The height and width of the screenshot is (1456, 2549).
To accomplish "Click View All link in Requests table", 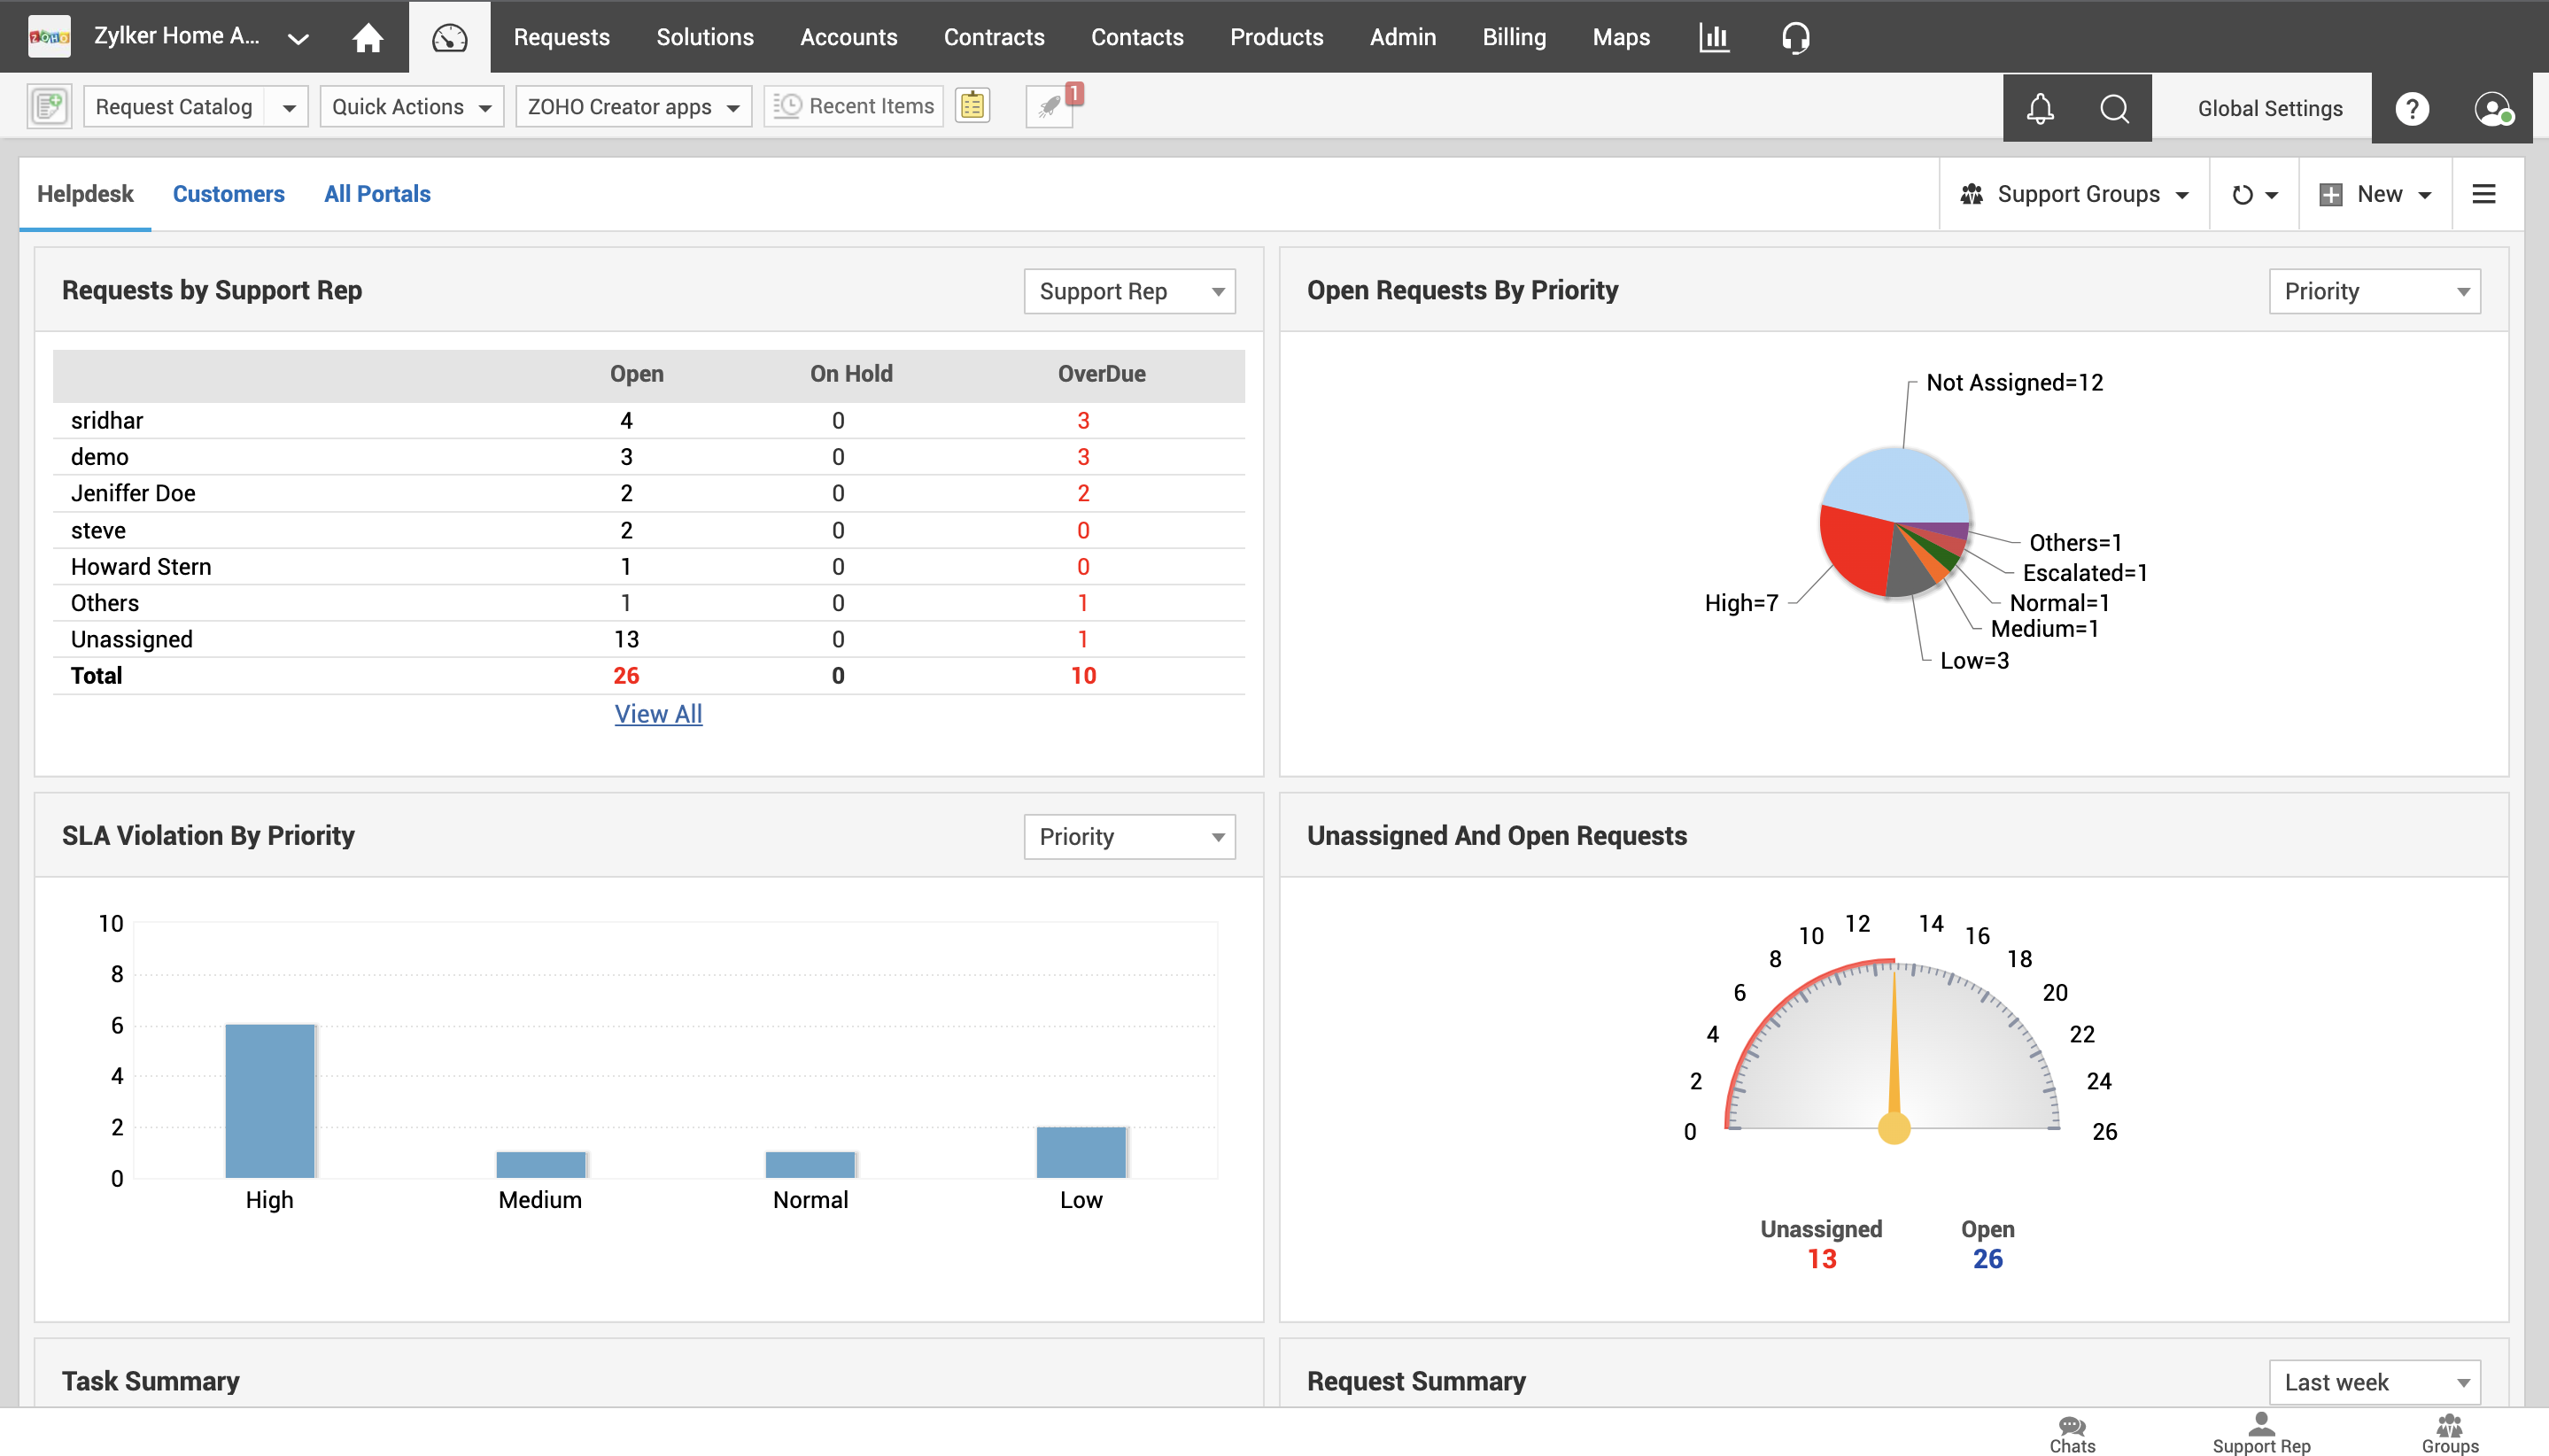I will (658, 714).
